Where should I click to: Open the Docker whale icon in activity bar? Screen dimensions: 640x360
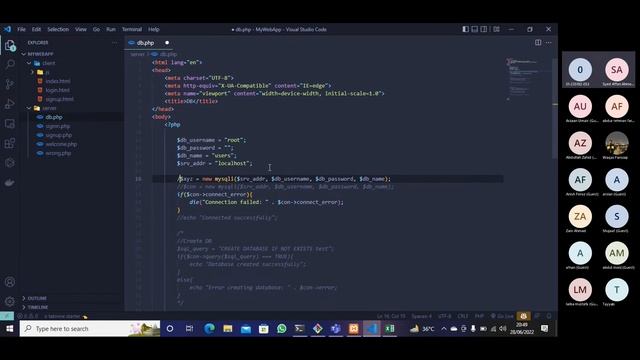tap(10, 182)
